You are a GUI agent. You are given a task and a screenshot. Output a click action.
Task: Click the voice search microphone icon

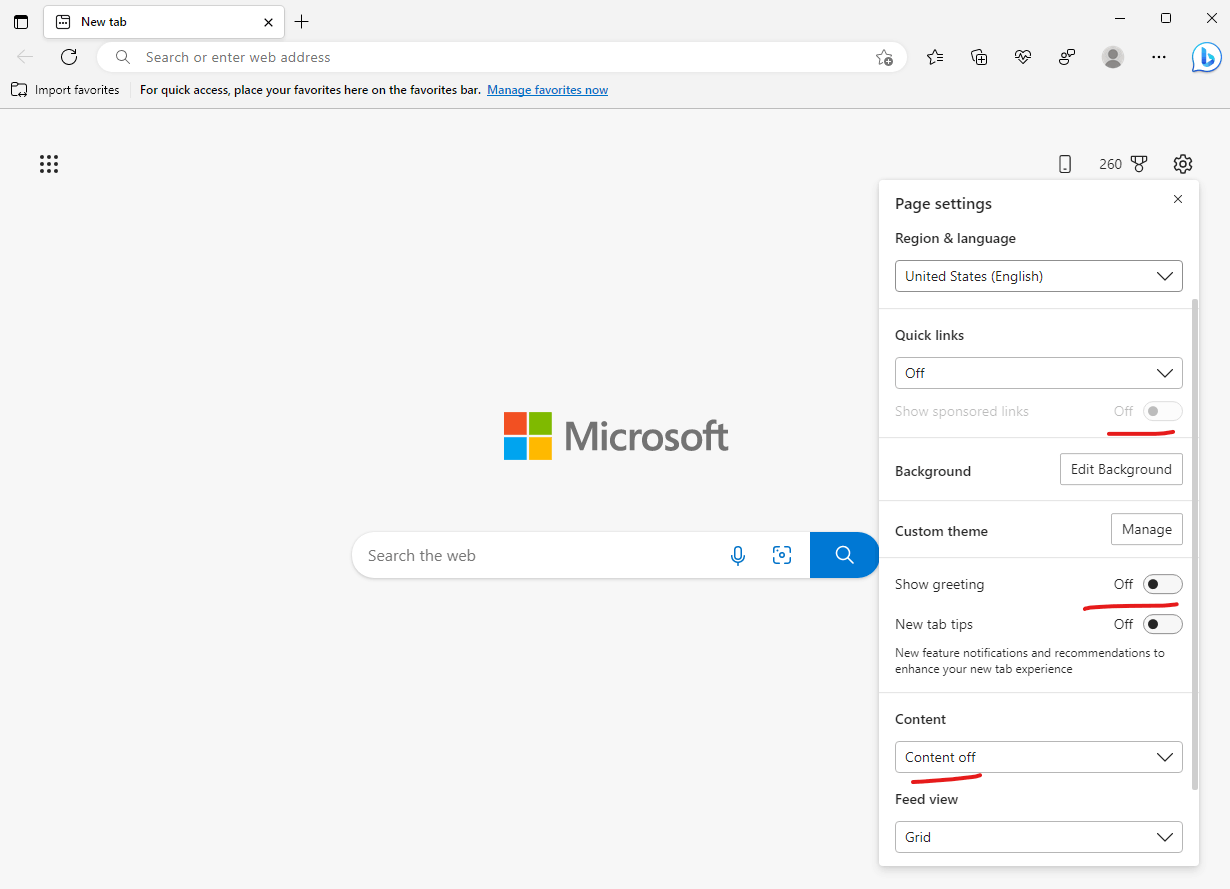(x=738, y=555)
